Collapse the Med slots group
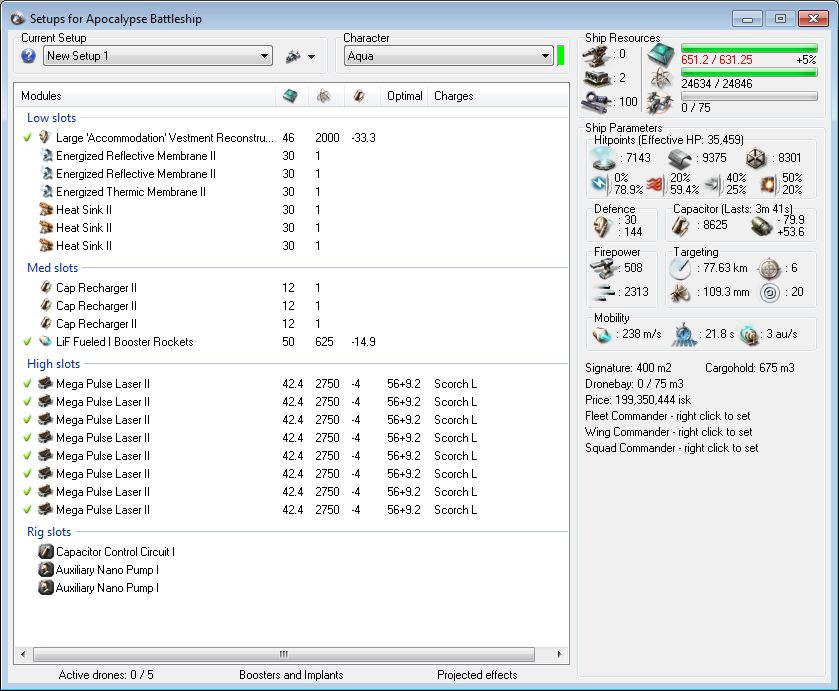The image size is (839, 691). pyautogui.click(x=52, y=268)
